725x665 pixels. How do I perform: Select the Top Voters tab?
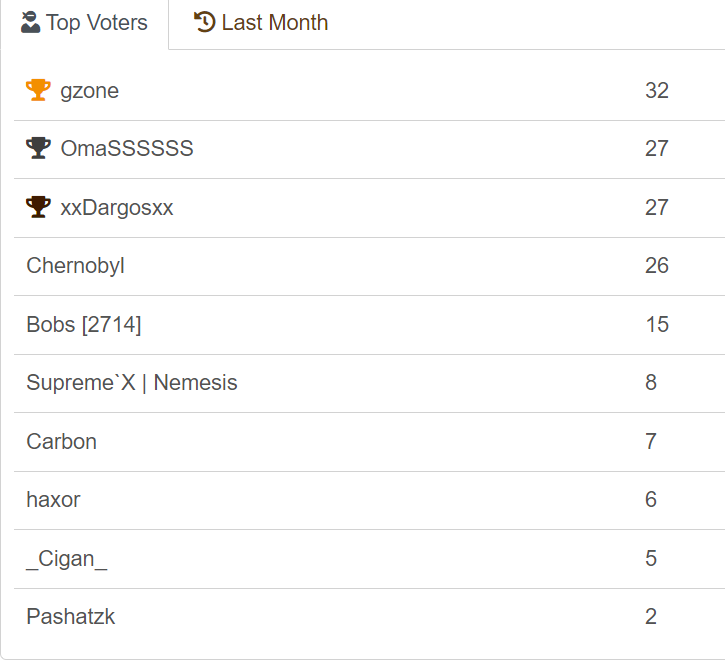point(85,23)
